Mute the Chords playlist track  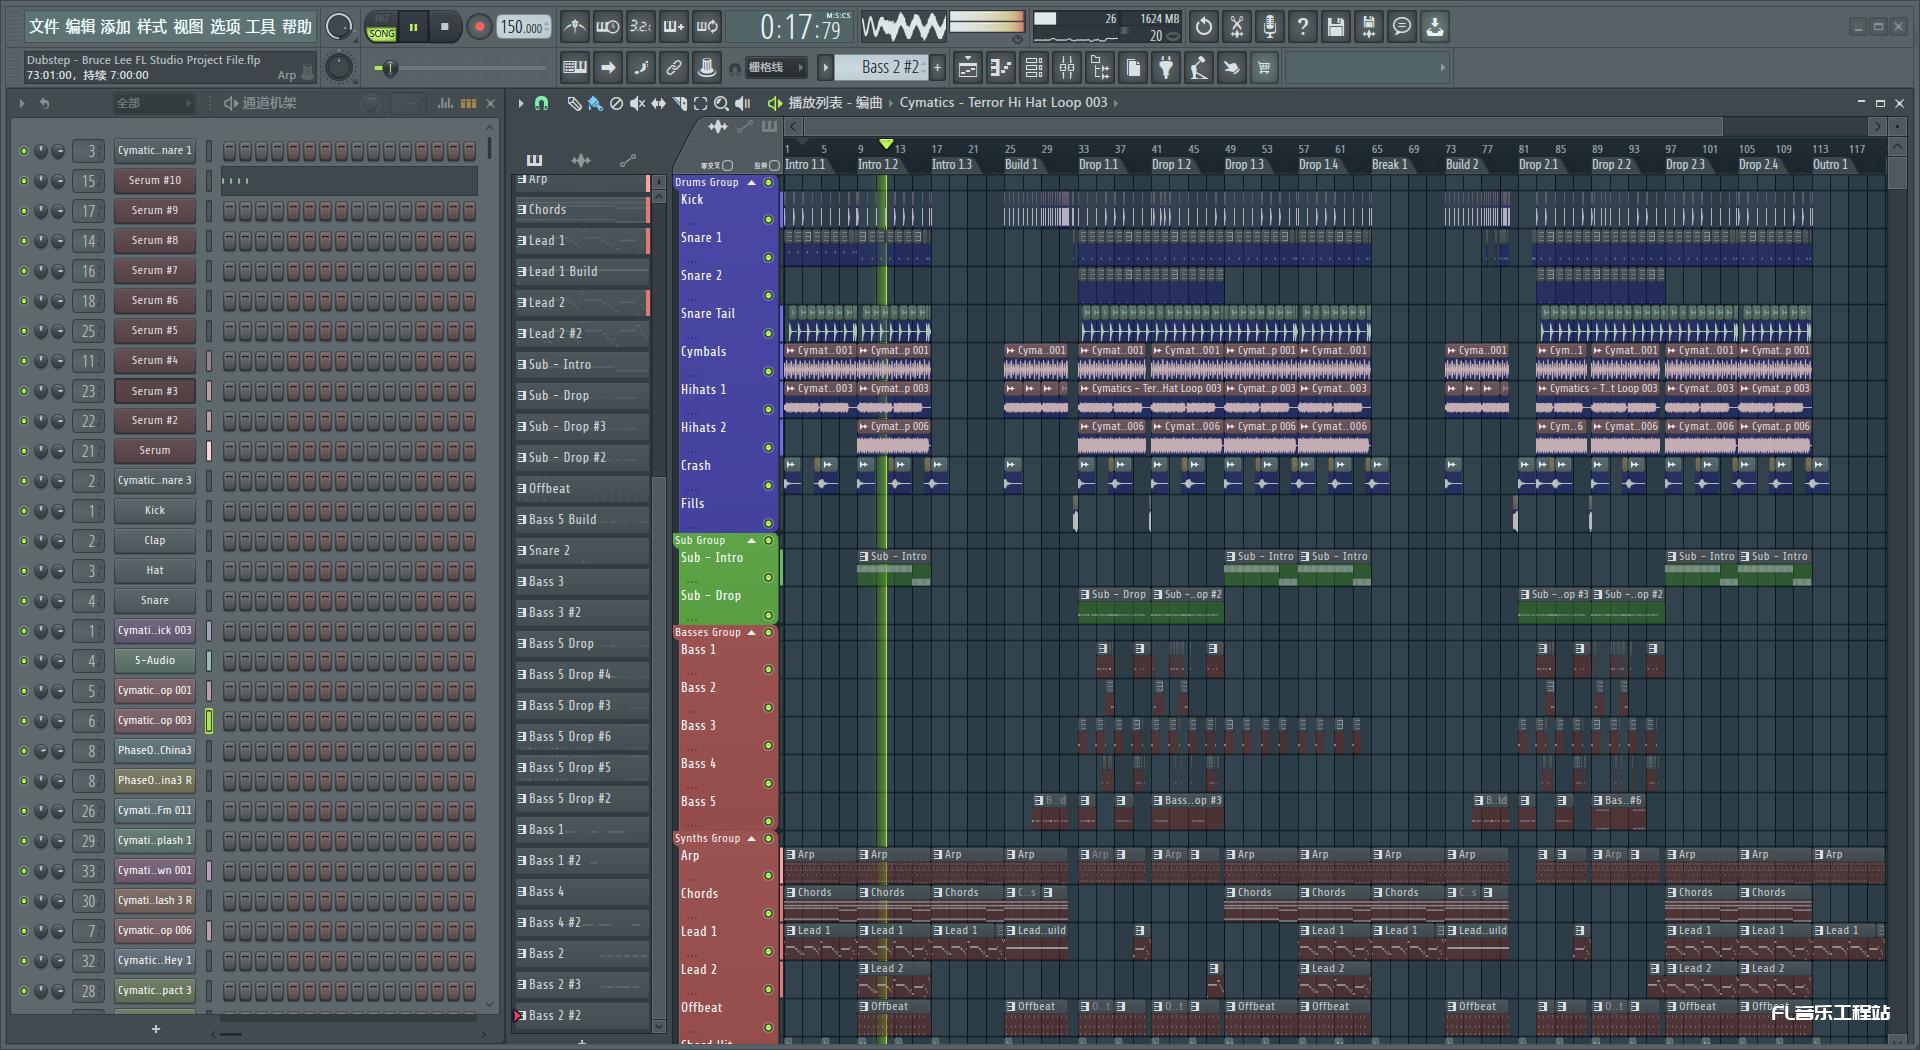click(768, 914)
